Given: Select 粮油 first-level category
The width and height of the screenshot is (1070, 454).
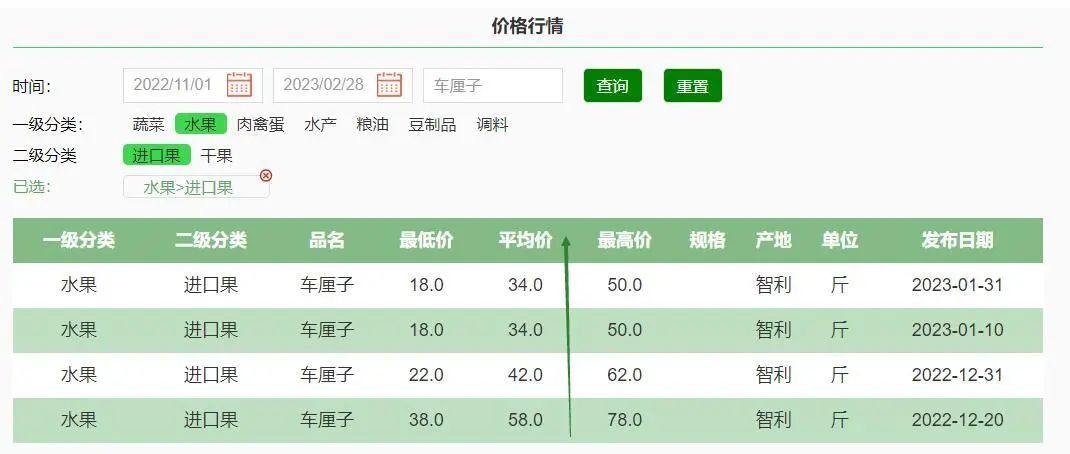Looking at the screenshot, I should (373, 125).
